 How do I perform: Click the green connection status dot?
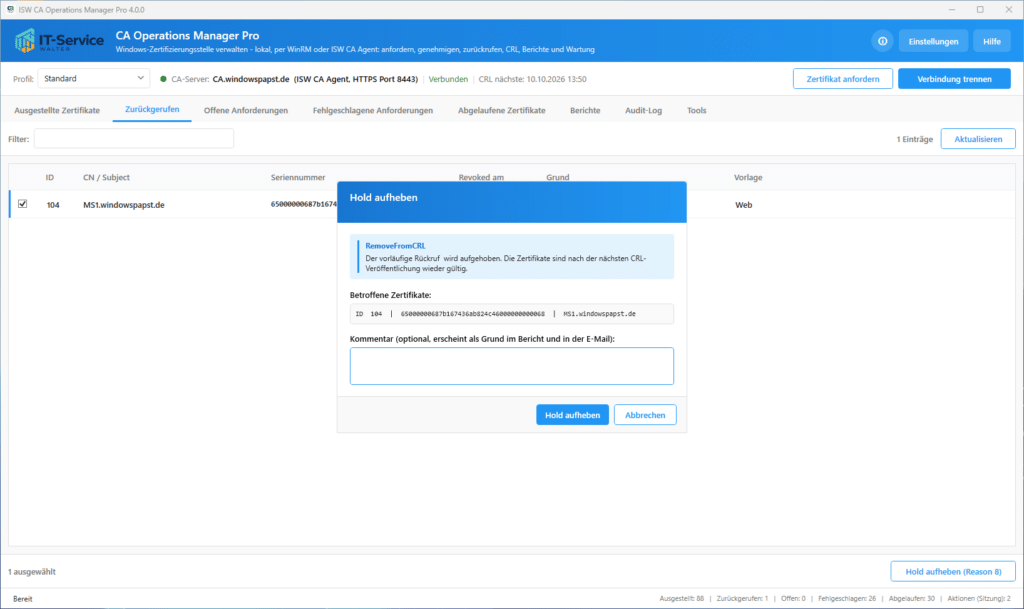(x=163, y=79)
